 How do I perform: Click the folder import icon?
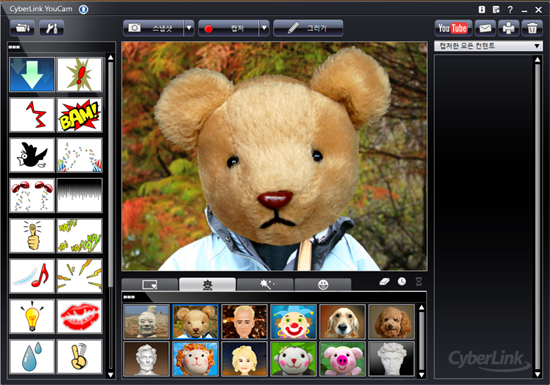pyautogui.click(x=22, y=28)
